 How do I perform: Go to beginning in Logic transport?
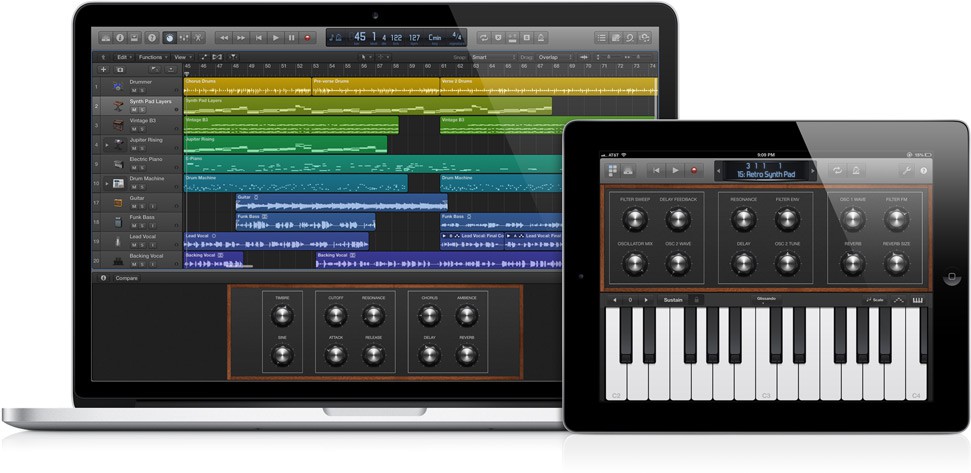coord(258,38)
